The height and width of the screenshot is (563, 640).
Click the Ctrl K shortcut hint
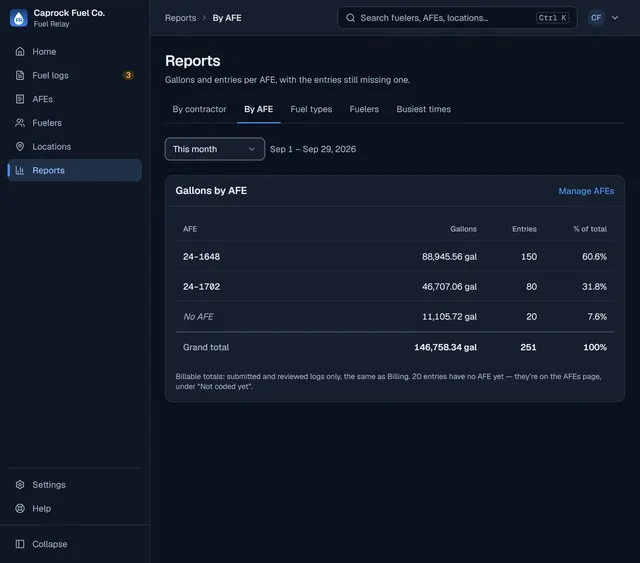click(552, 18)
